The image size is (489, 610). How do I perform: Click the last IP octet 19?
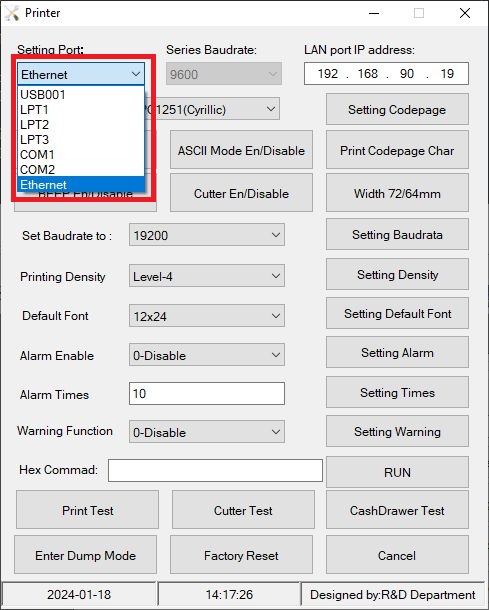click(x=447, y=74)
